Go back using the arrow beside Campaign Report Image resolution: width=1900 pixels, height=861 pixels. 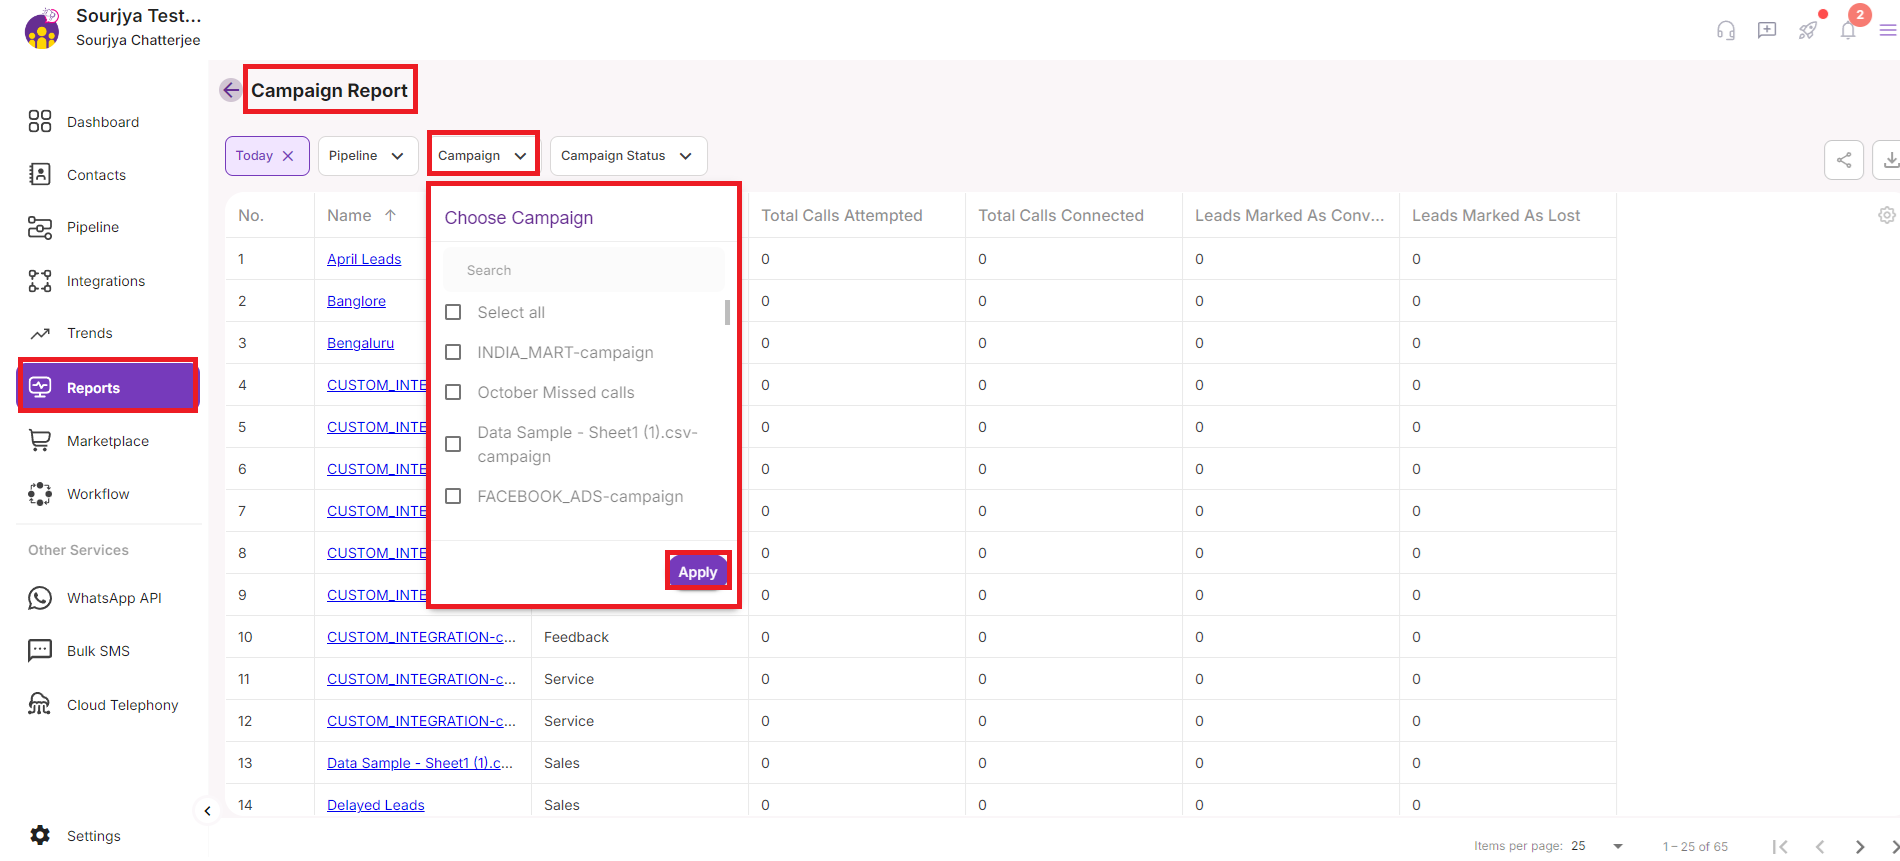click(x=231, y=90)
